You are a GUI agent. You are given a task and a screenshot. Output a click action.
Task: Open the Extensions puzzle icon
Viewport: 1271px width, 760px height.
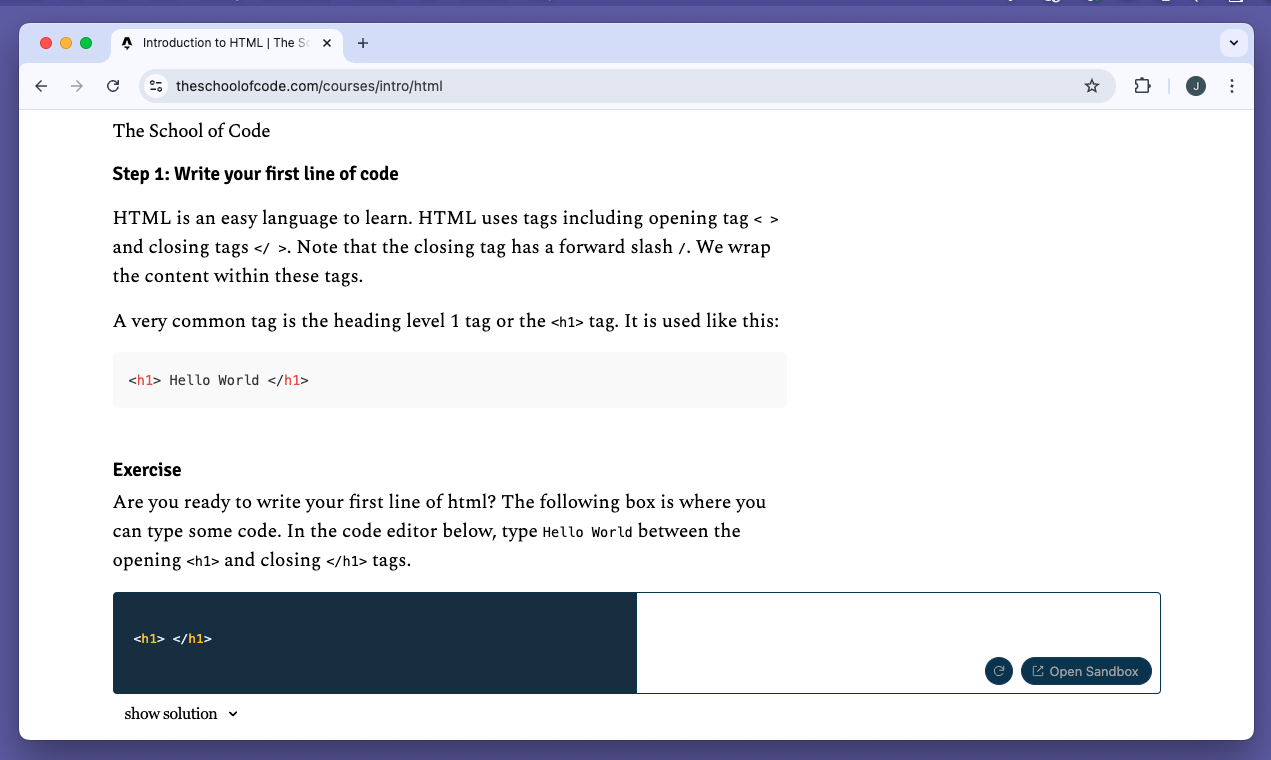click(x=1142, y=86)
